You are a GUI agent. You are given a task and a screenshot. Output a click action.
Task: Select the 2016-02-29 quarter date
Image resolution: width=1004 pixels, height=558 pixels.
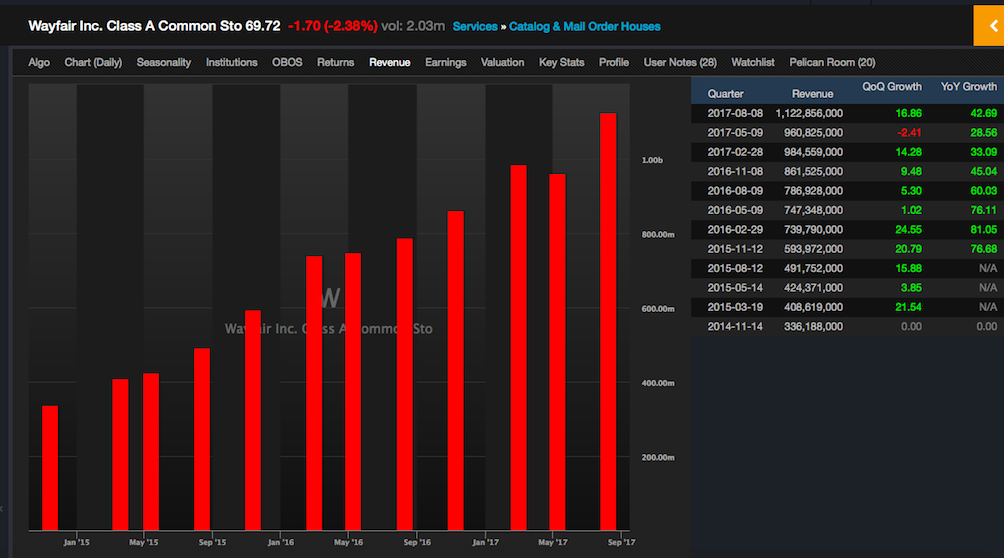[735, 229]
